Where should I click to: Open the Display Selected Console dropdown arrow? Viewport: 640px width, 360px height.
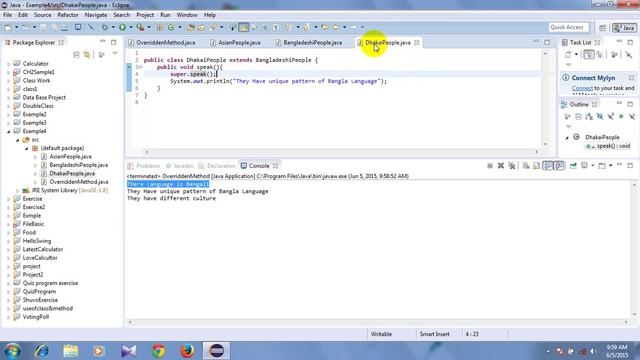coord(592,166)
